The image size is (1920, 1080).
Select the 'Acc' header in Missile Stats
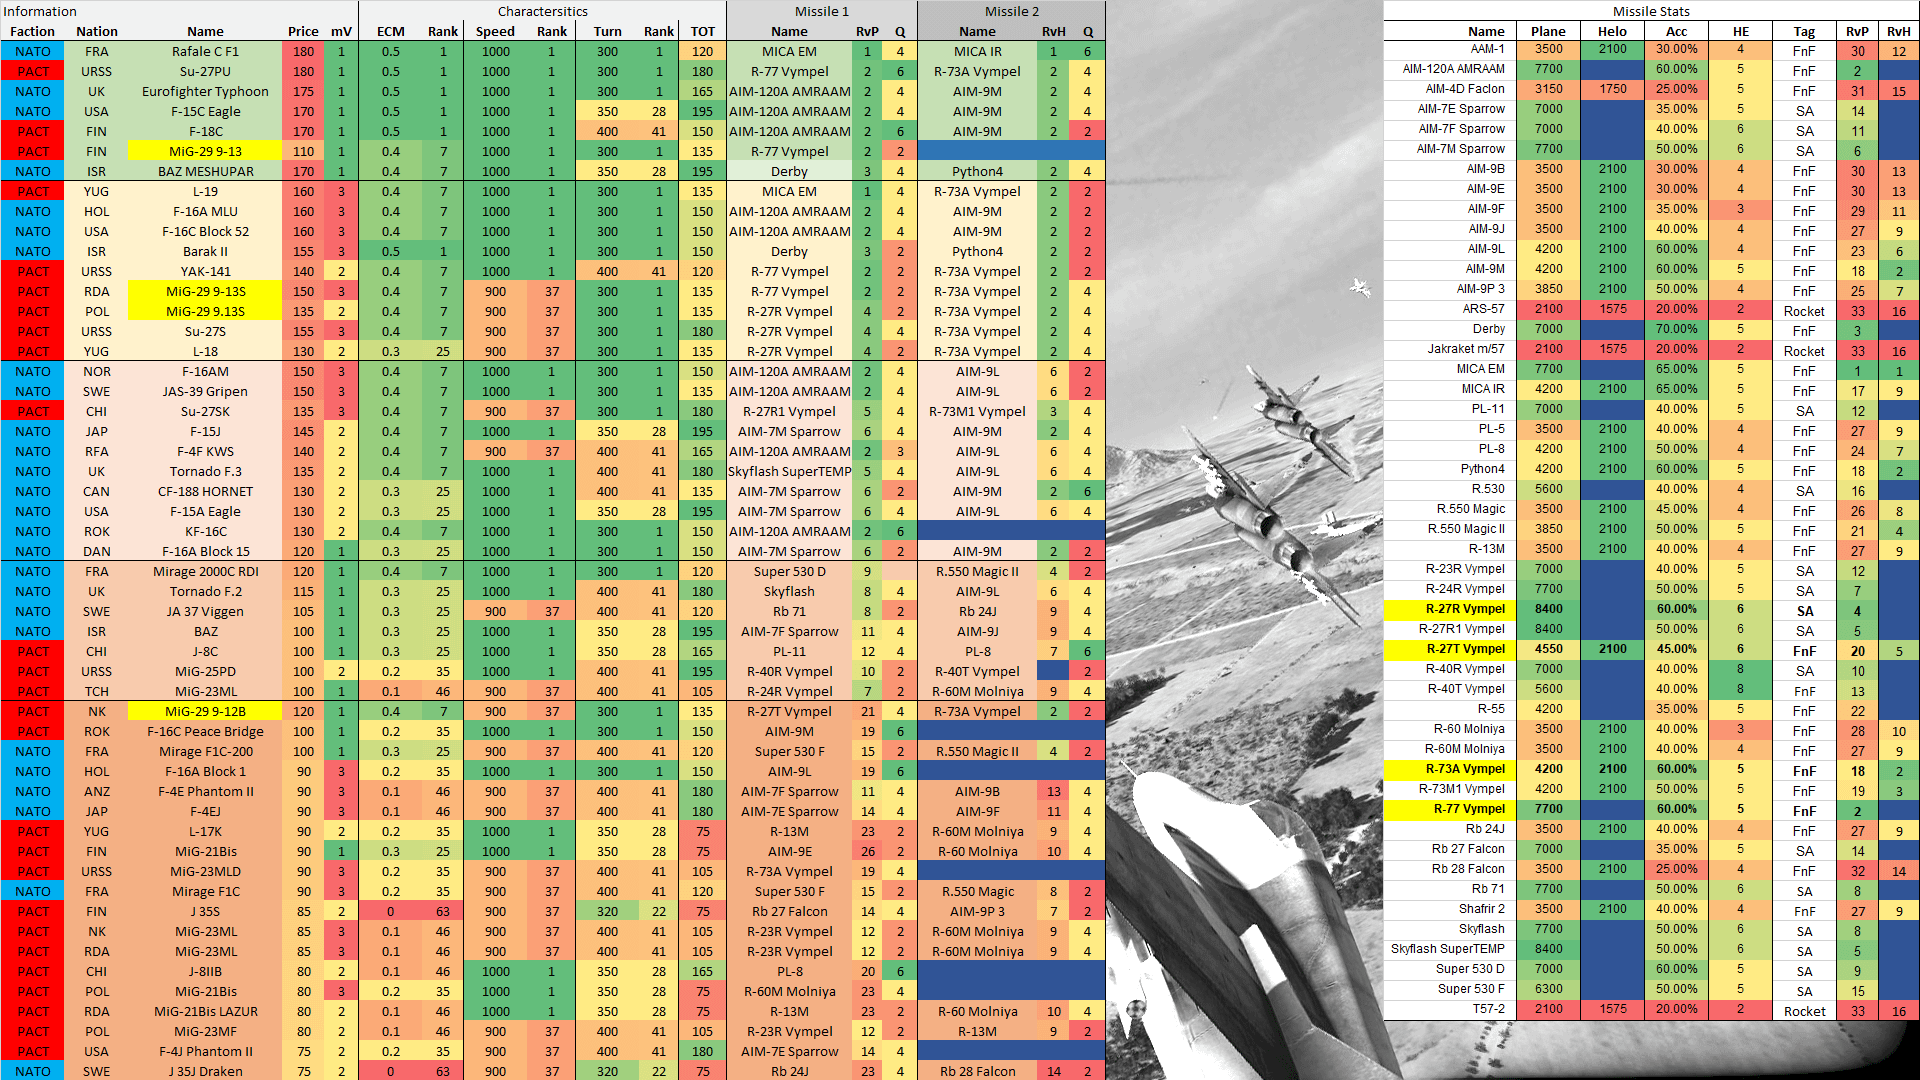(1676, 31)
